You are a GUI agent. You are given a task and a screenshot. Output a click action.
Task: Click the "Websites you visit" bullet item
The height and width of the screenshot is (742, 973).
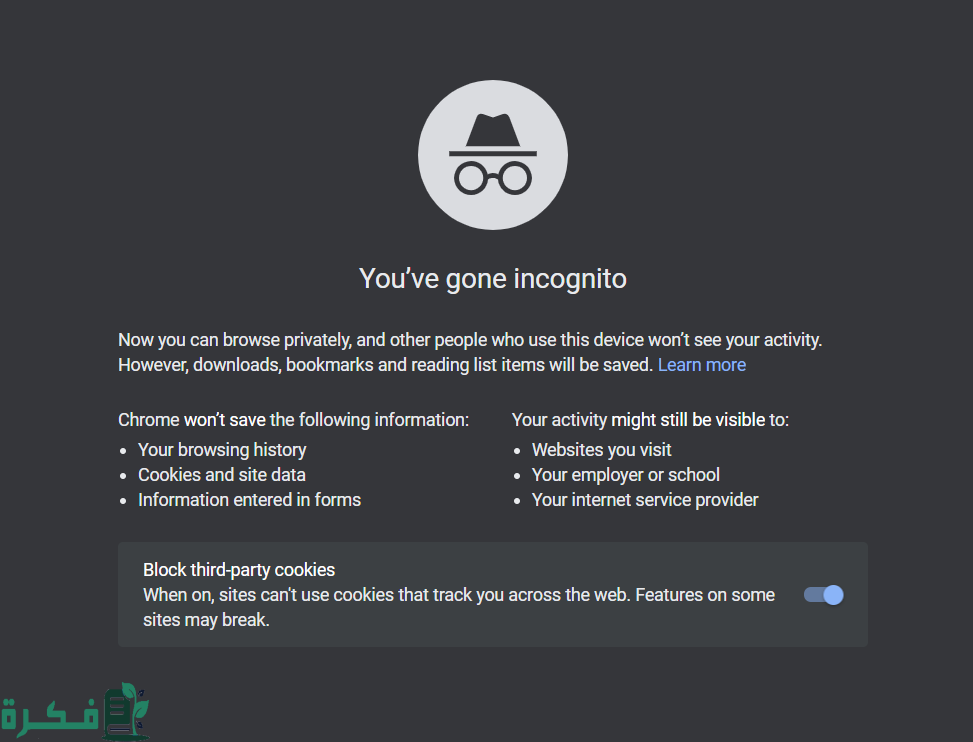tap(601, 450)
